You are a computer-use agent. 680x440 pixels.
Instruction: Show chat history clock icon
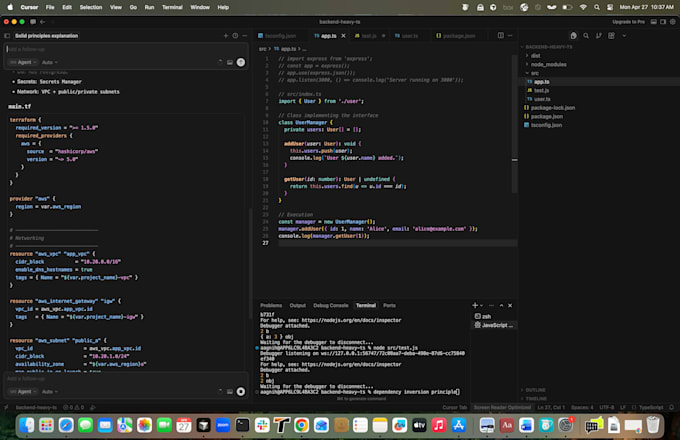235,36
